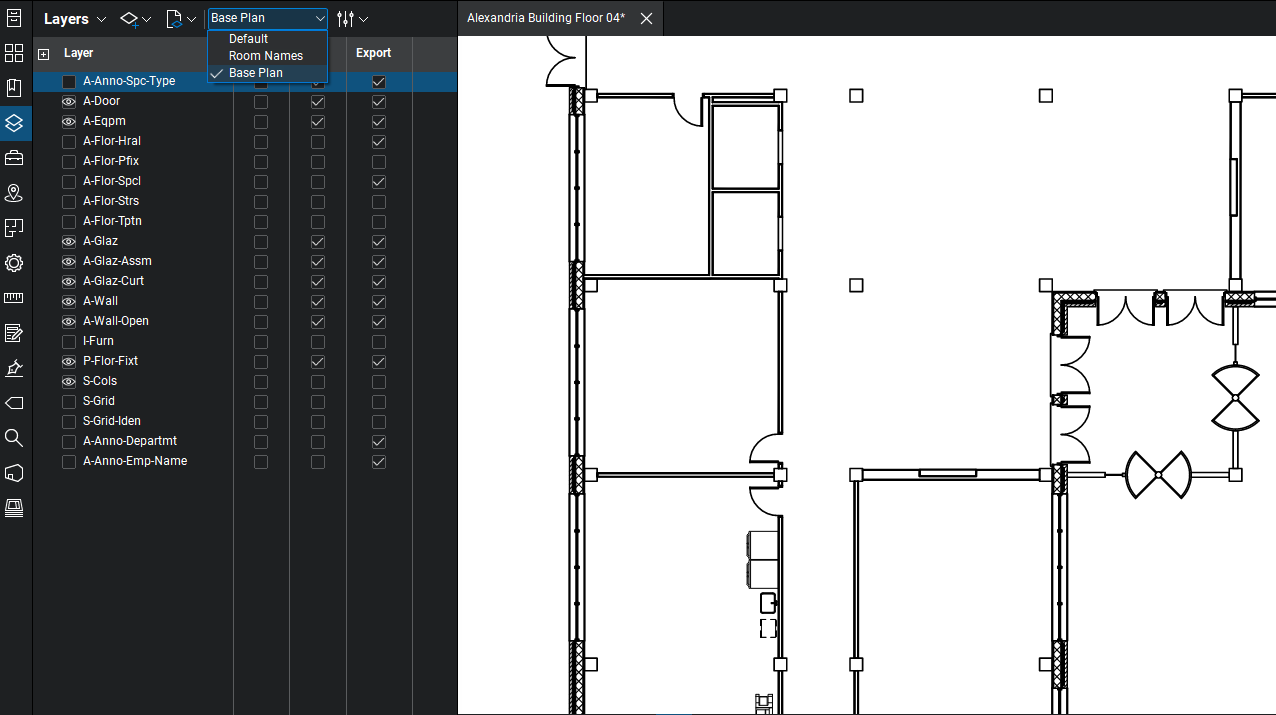Uncheck Export for A-Anno-Emp-Name

pyautogui.click(x=378, y=461)
